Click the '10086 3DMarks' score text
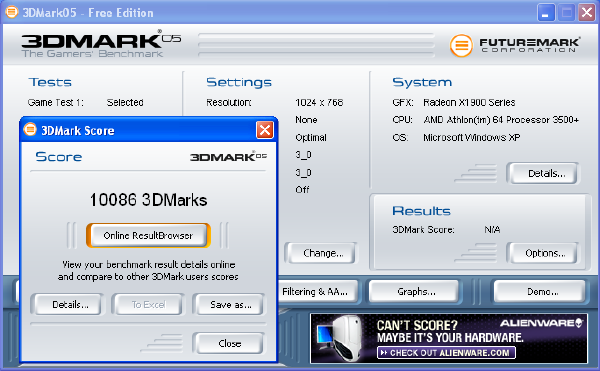The height and width of the screenshot is (371, 600). coord(148,200)
